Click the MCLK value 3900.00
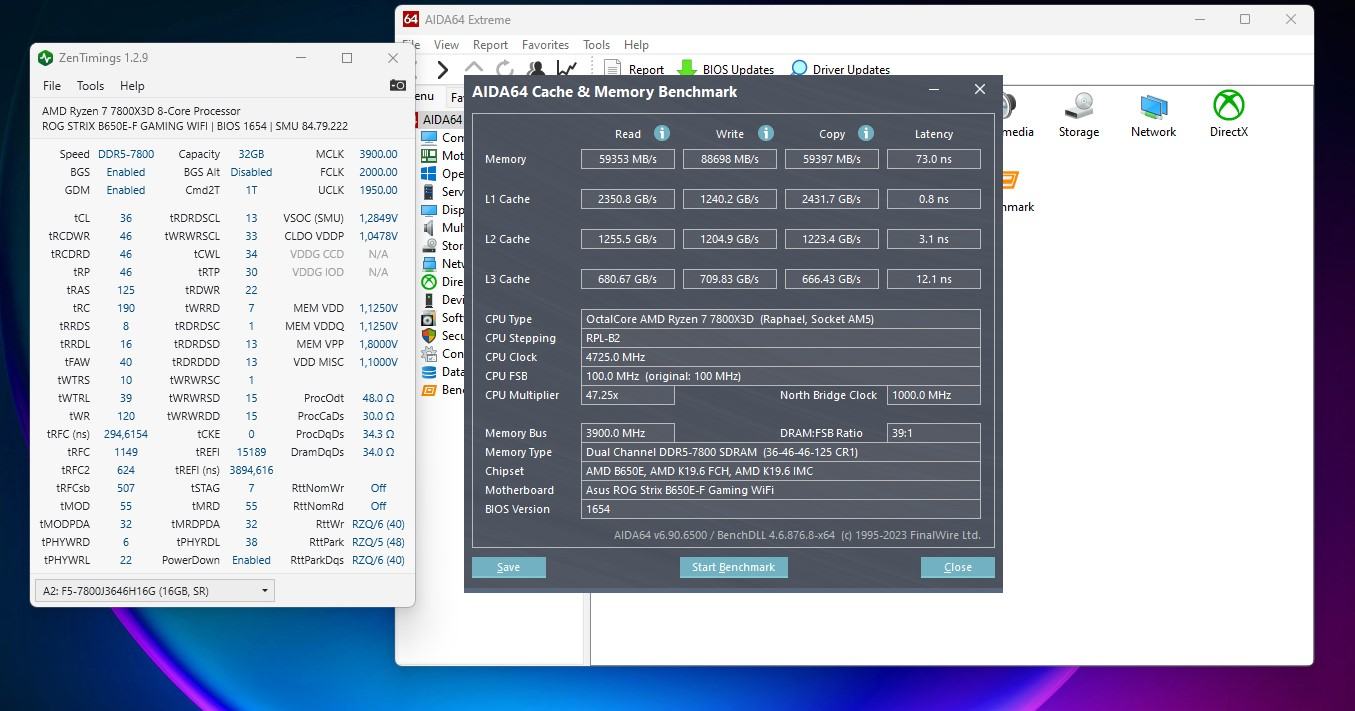The width and height of the screenshot is (1355, 711). (378, 154)
